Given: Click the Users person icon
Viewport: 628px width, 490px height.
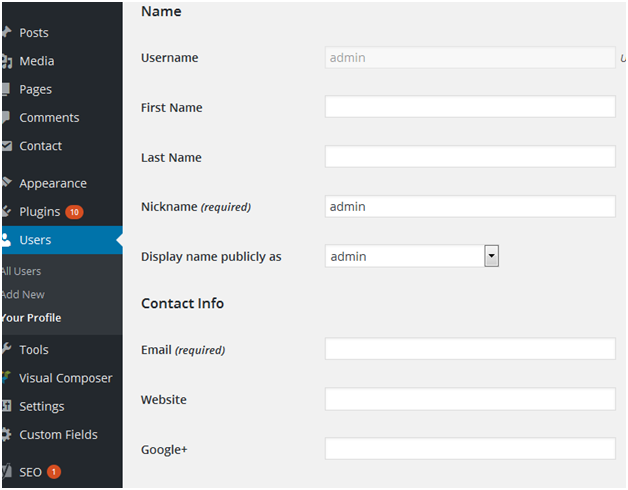Looking at the screenshot, I should [6, 240].
